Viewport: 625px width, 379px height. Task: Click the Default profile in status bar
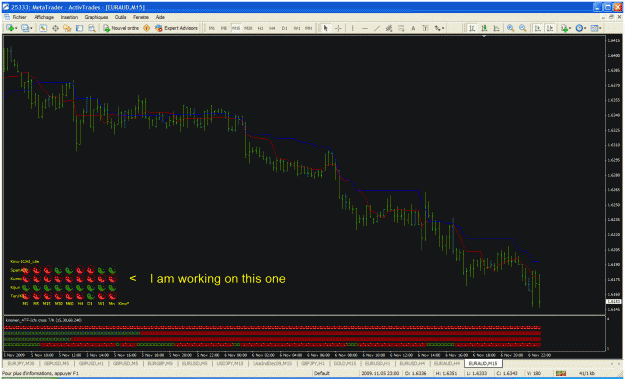[x=321, y=373]
